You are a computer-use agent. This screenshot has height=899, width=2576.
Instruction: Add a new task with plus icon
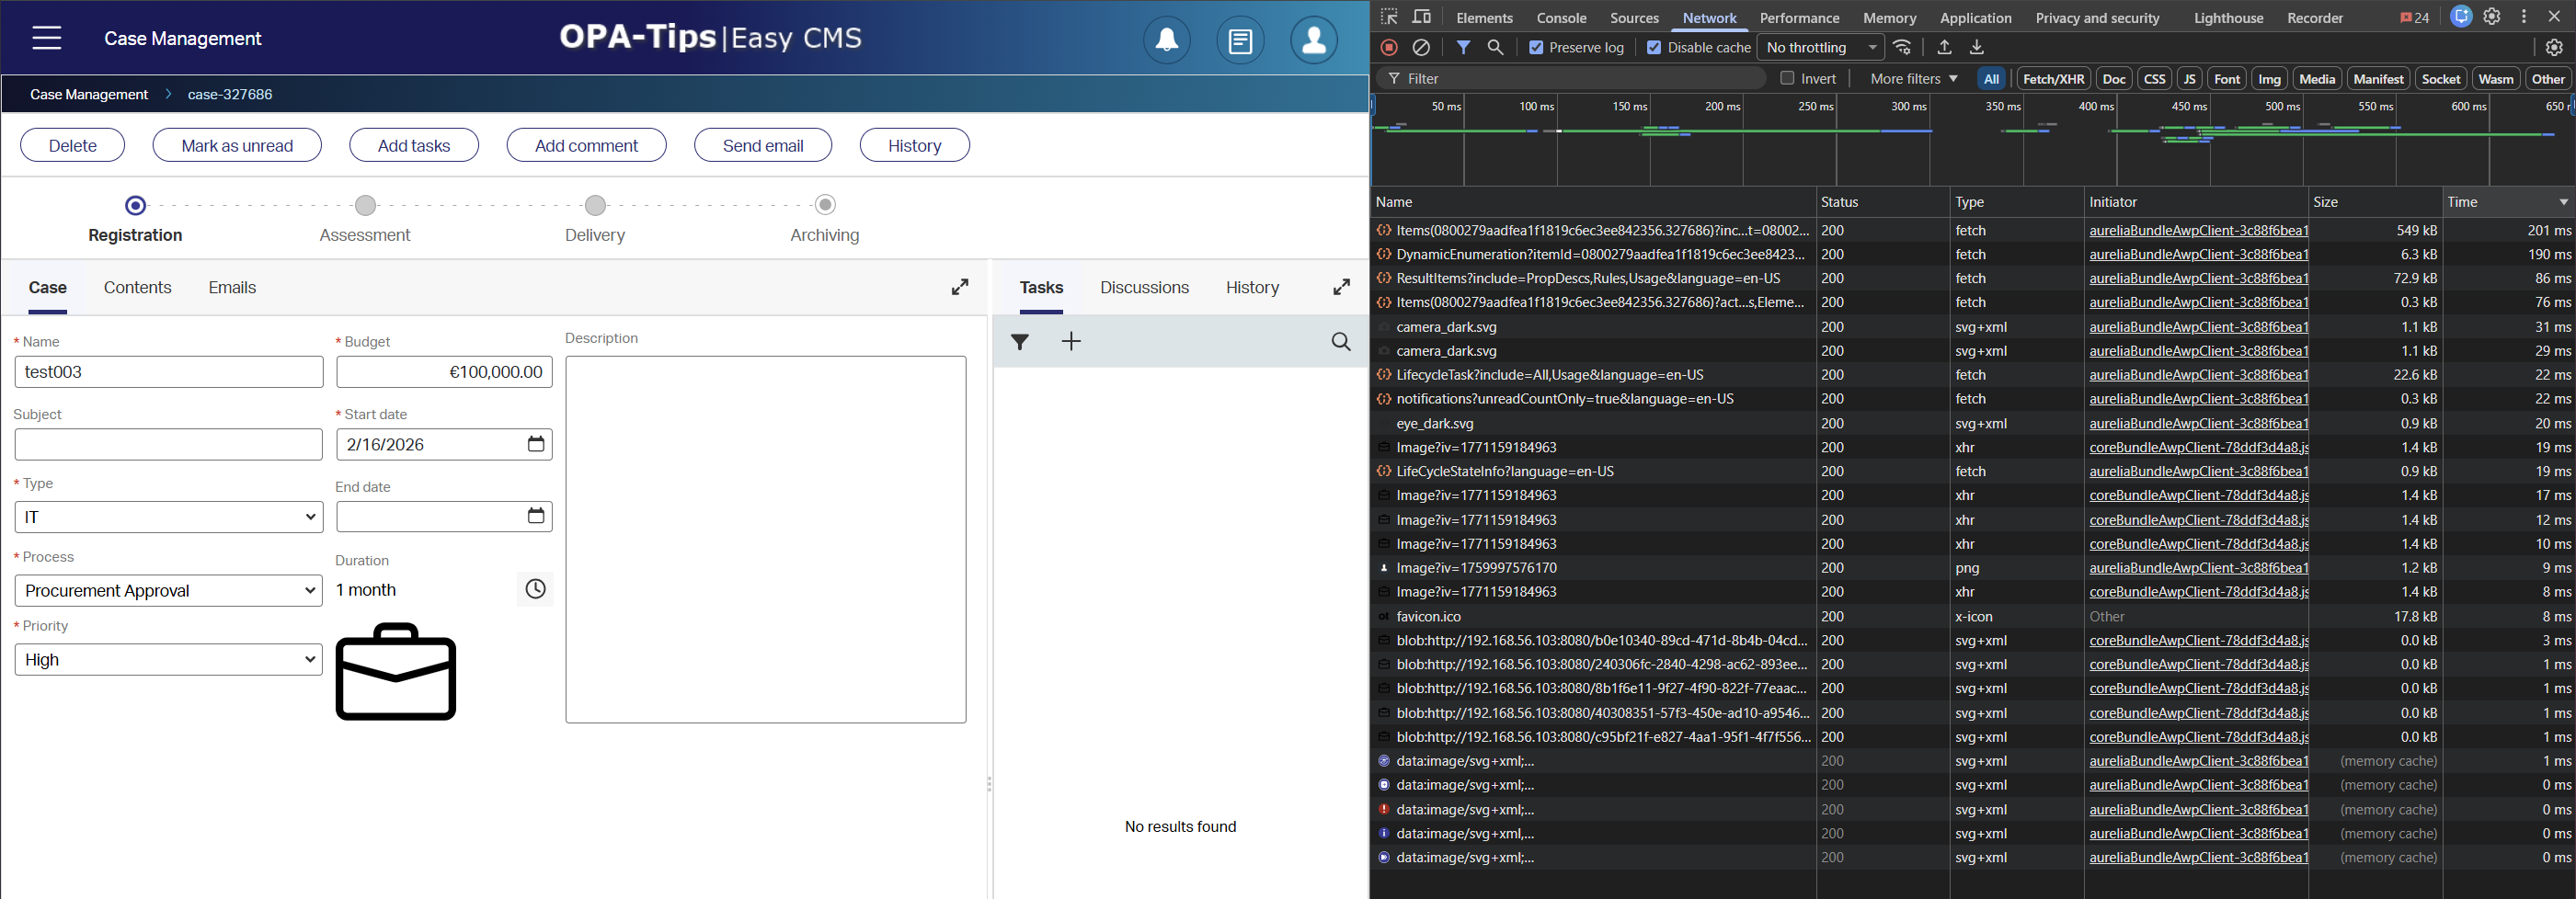[1071, 342]
